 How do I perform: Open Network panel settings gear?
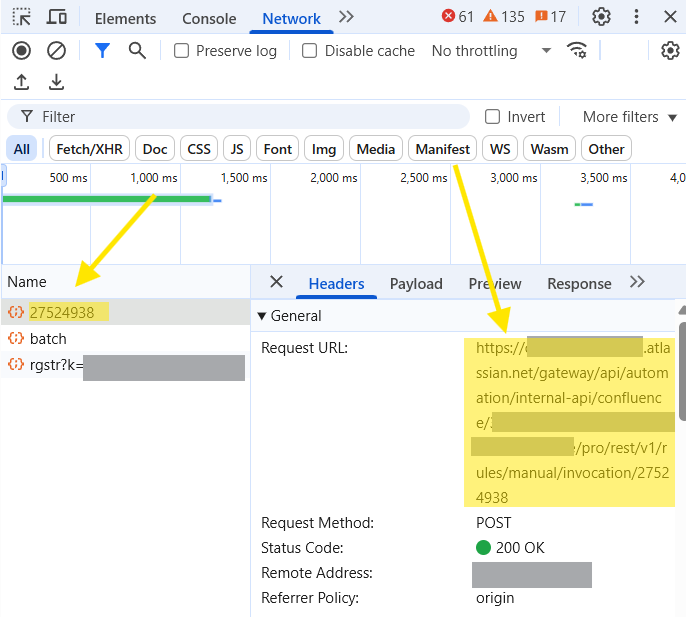coord(670,51)
